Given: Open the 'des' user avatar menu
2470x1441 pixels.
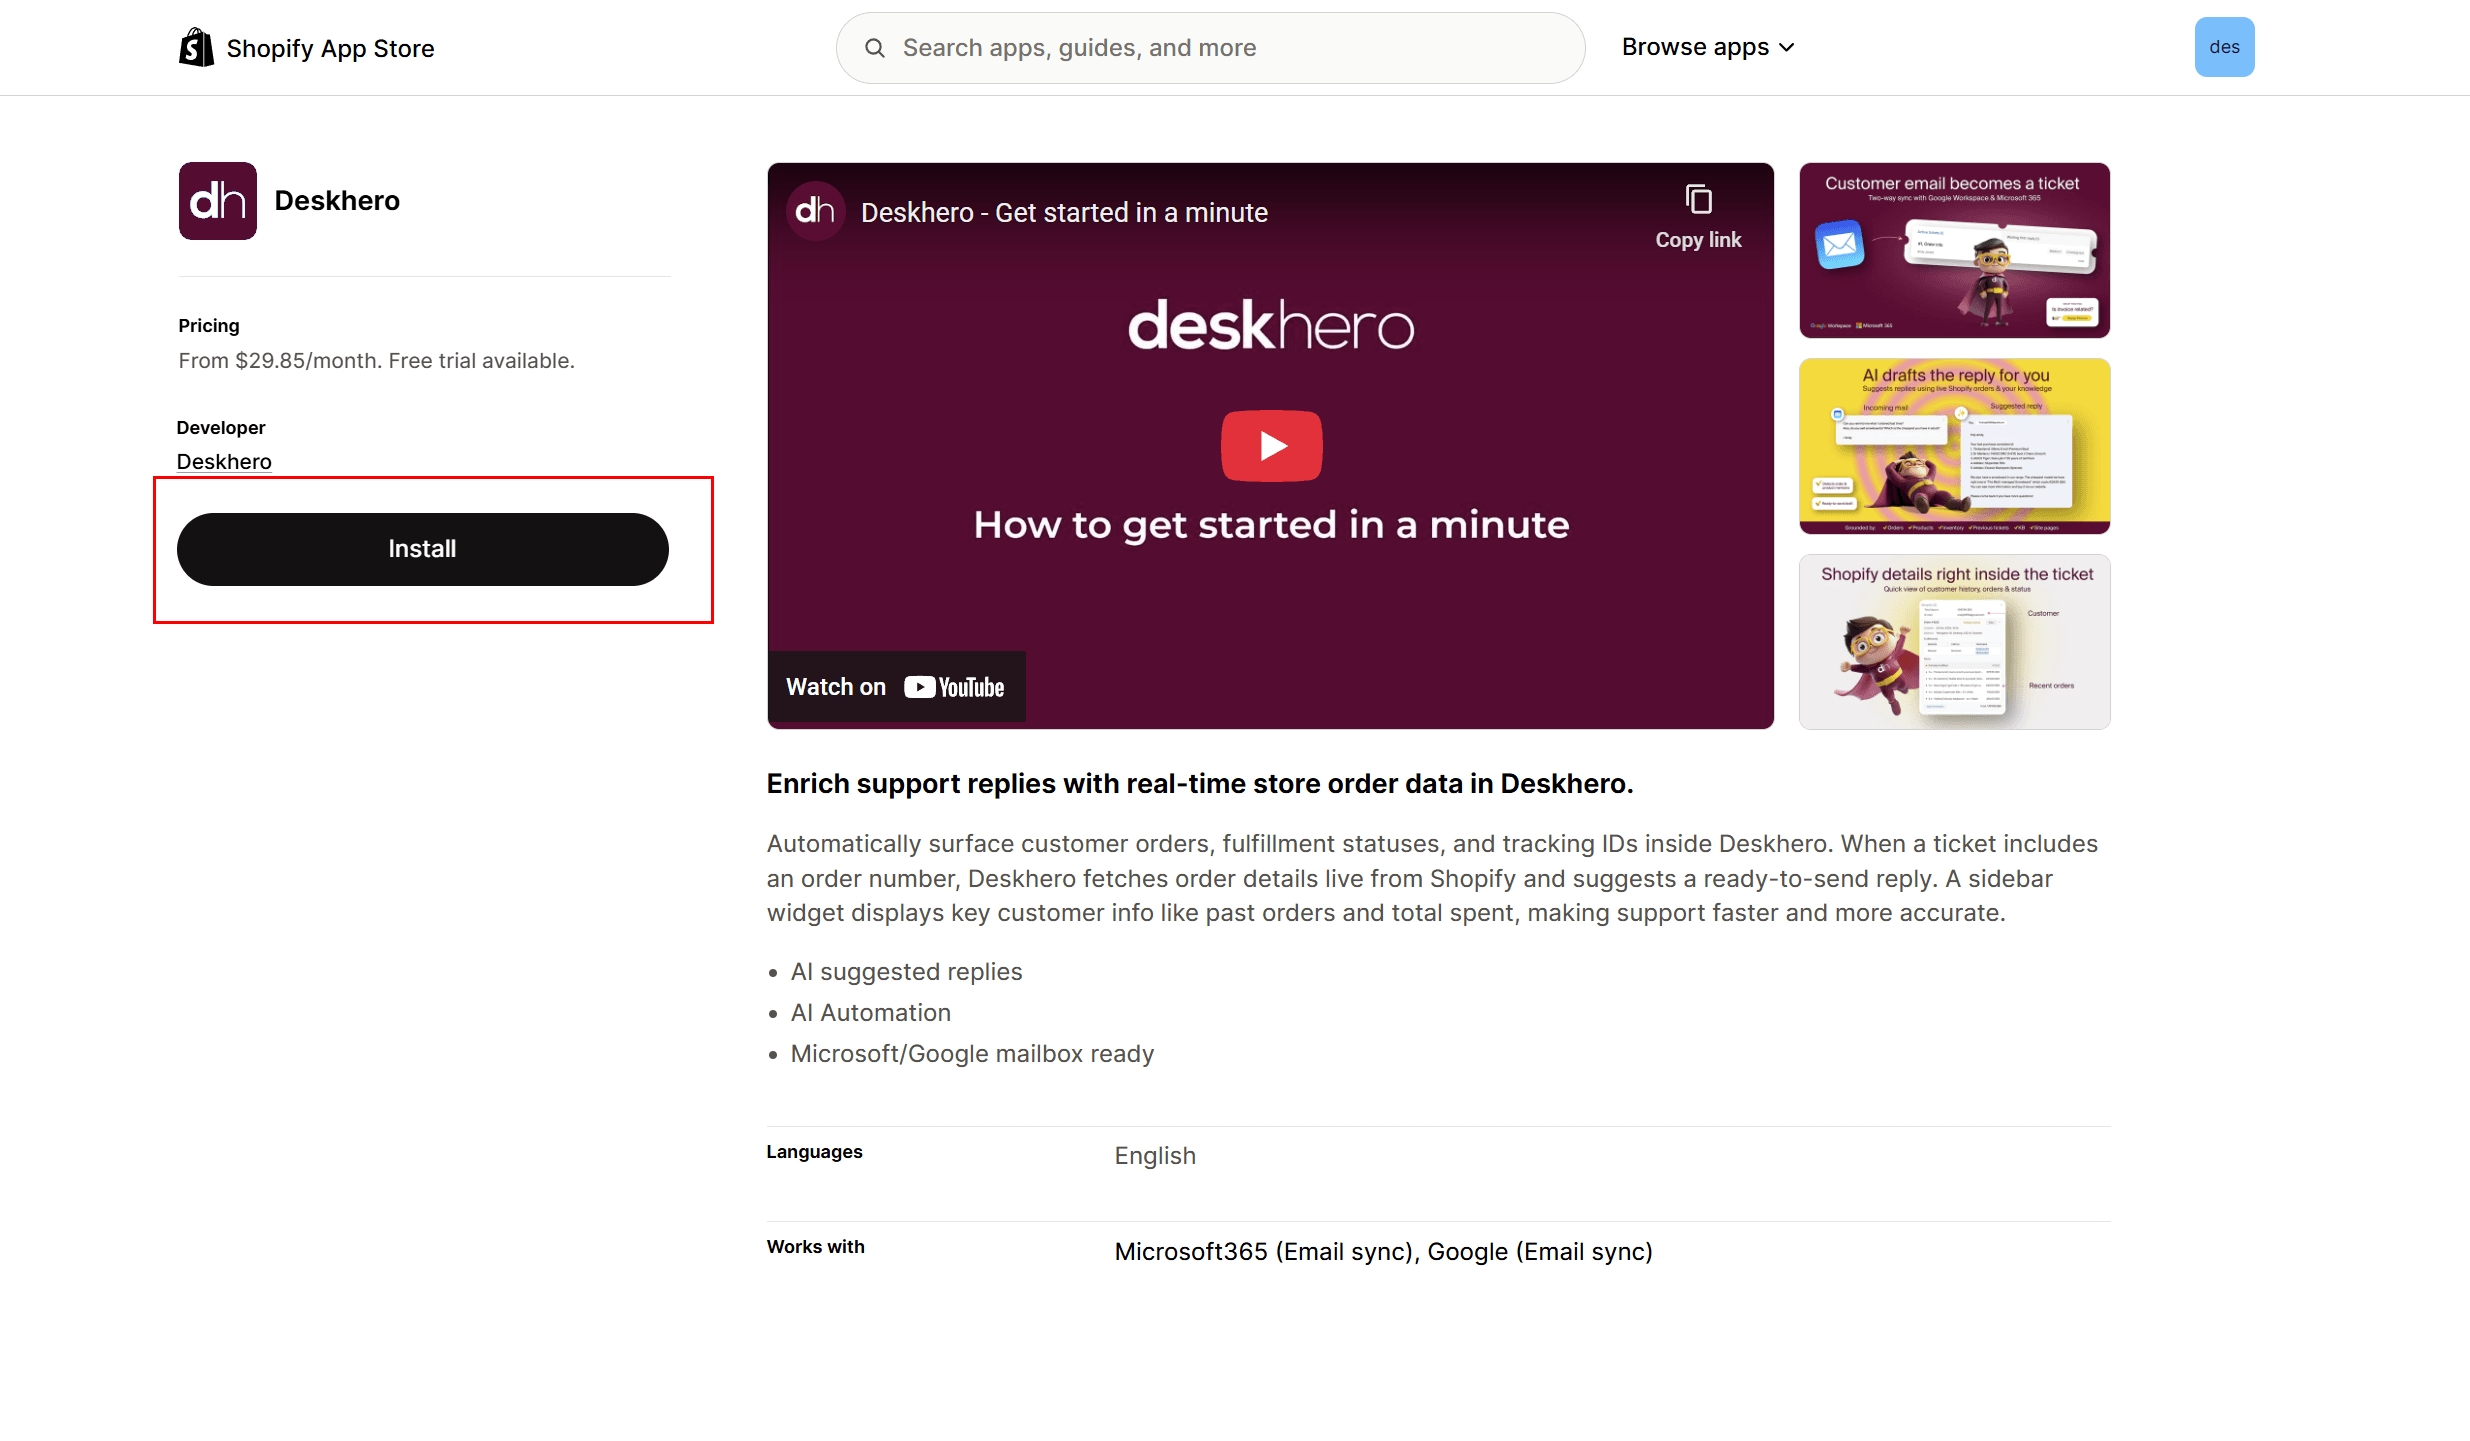Looking at the screenshot, I should [2224, 47].
